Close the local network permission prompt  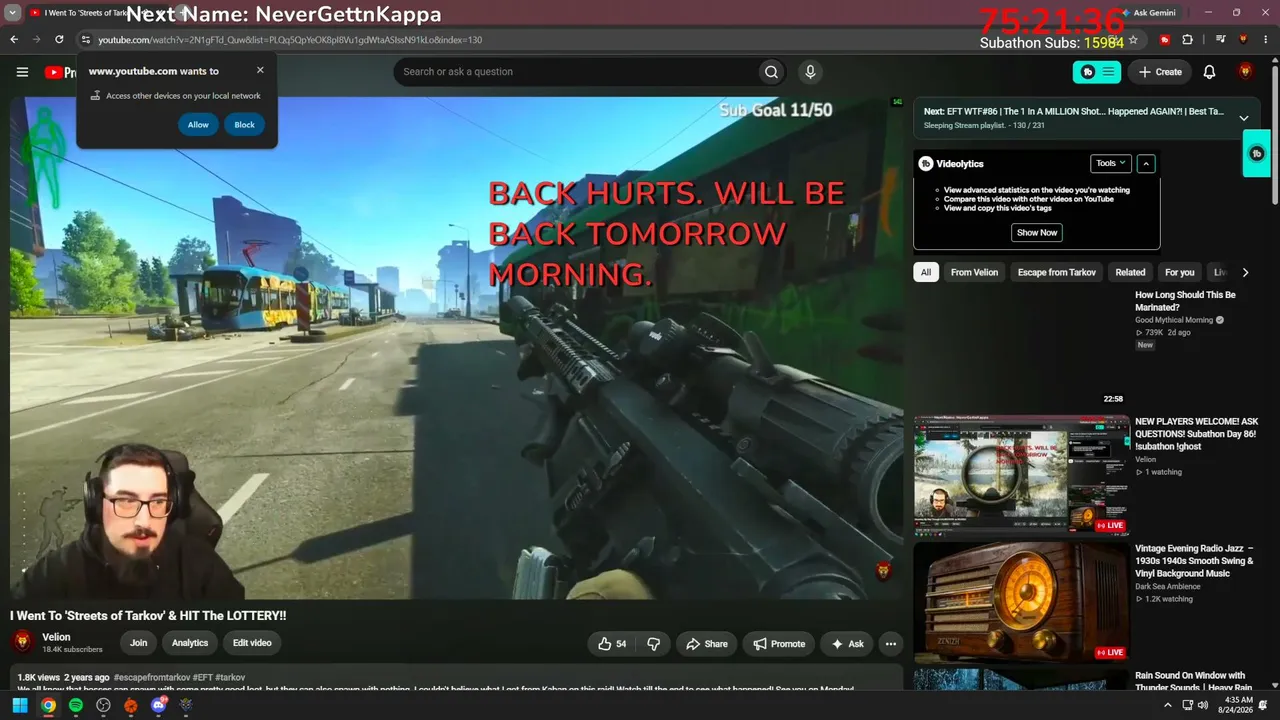260,70
